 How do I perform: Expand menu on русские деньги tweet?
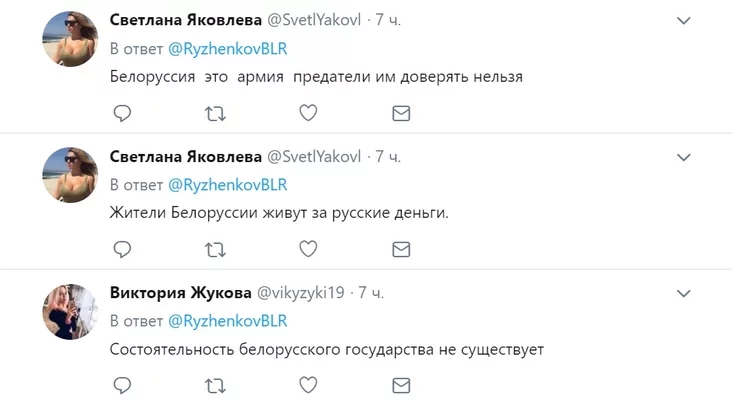[x=684, y=157]
